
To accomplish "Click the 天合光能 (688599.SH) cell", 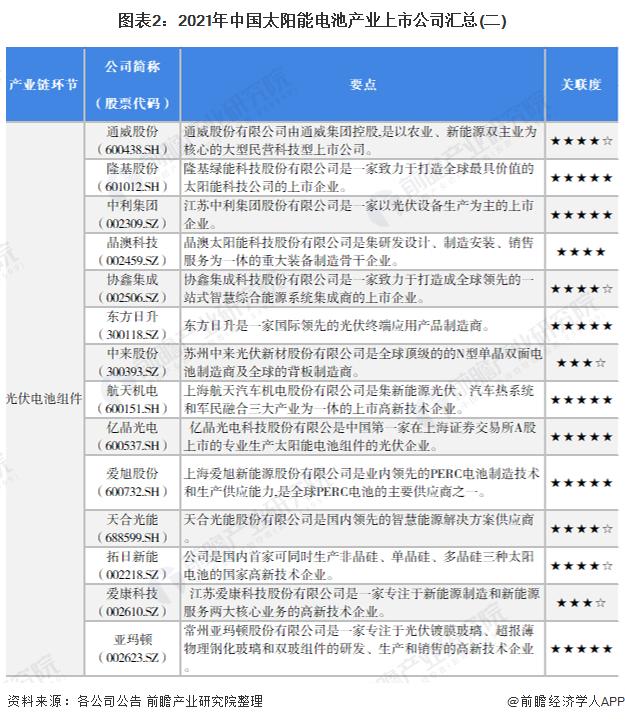I will [132, 529].
